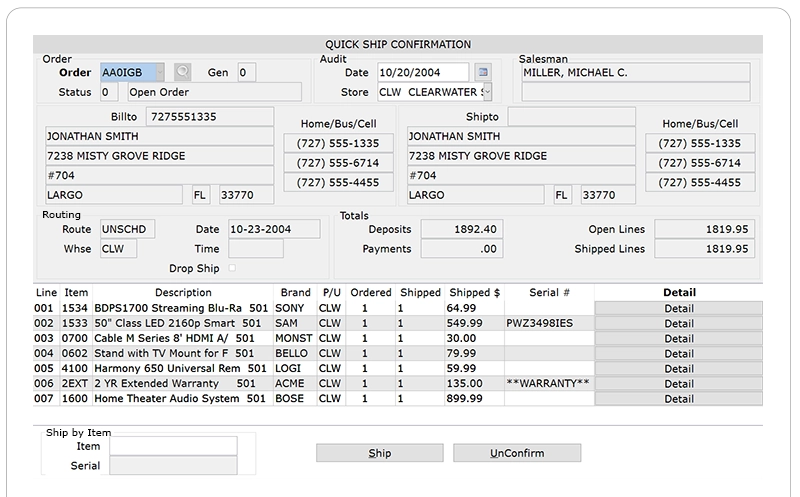The width and height of the screenshot is (800, 497).
Task: Click the Ship by Item input field
Action: point(172,446)
